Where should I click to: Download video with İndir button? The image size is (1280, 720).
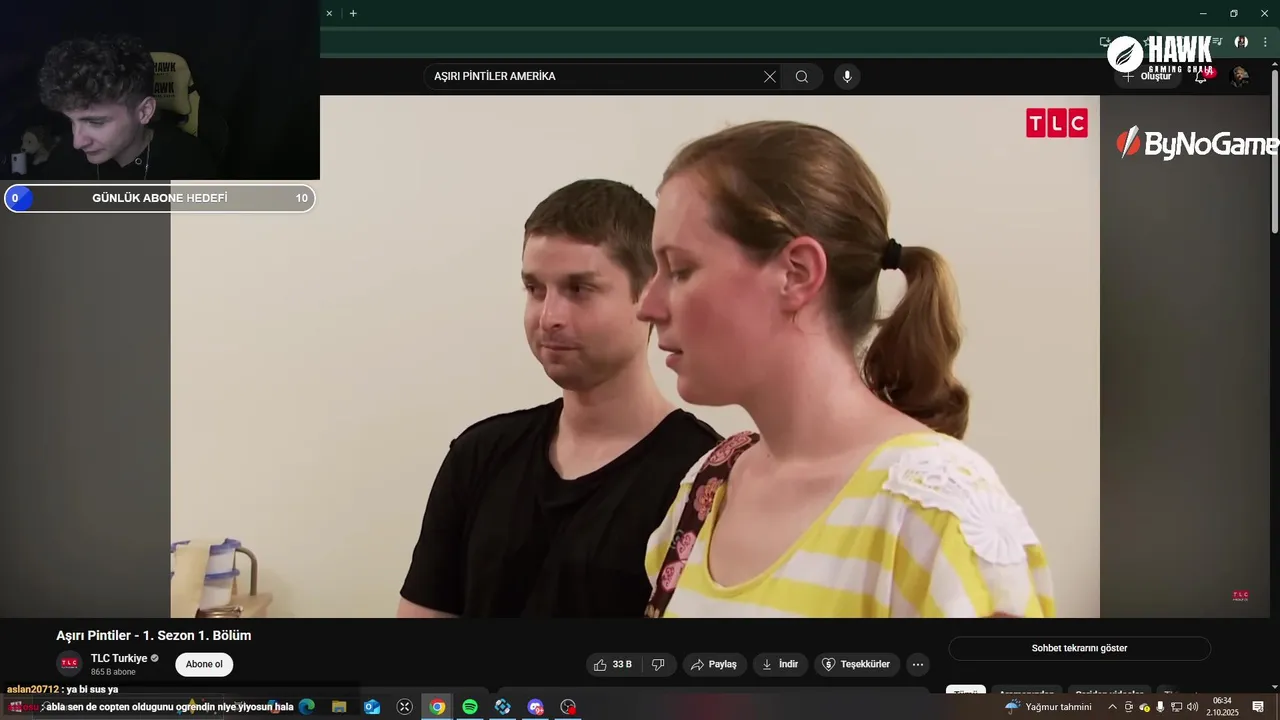(780, 664)
